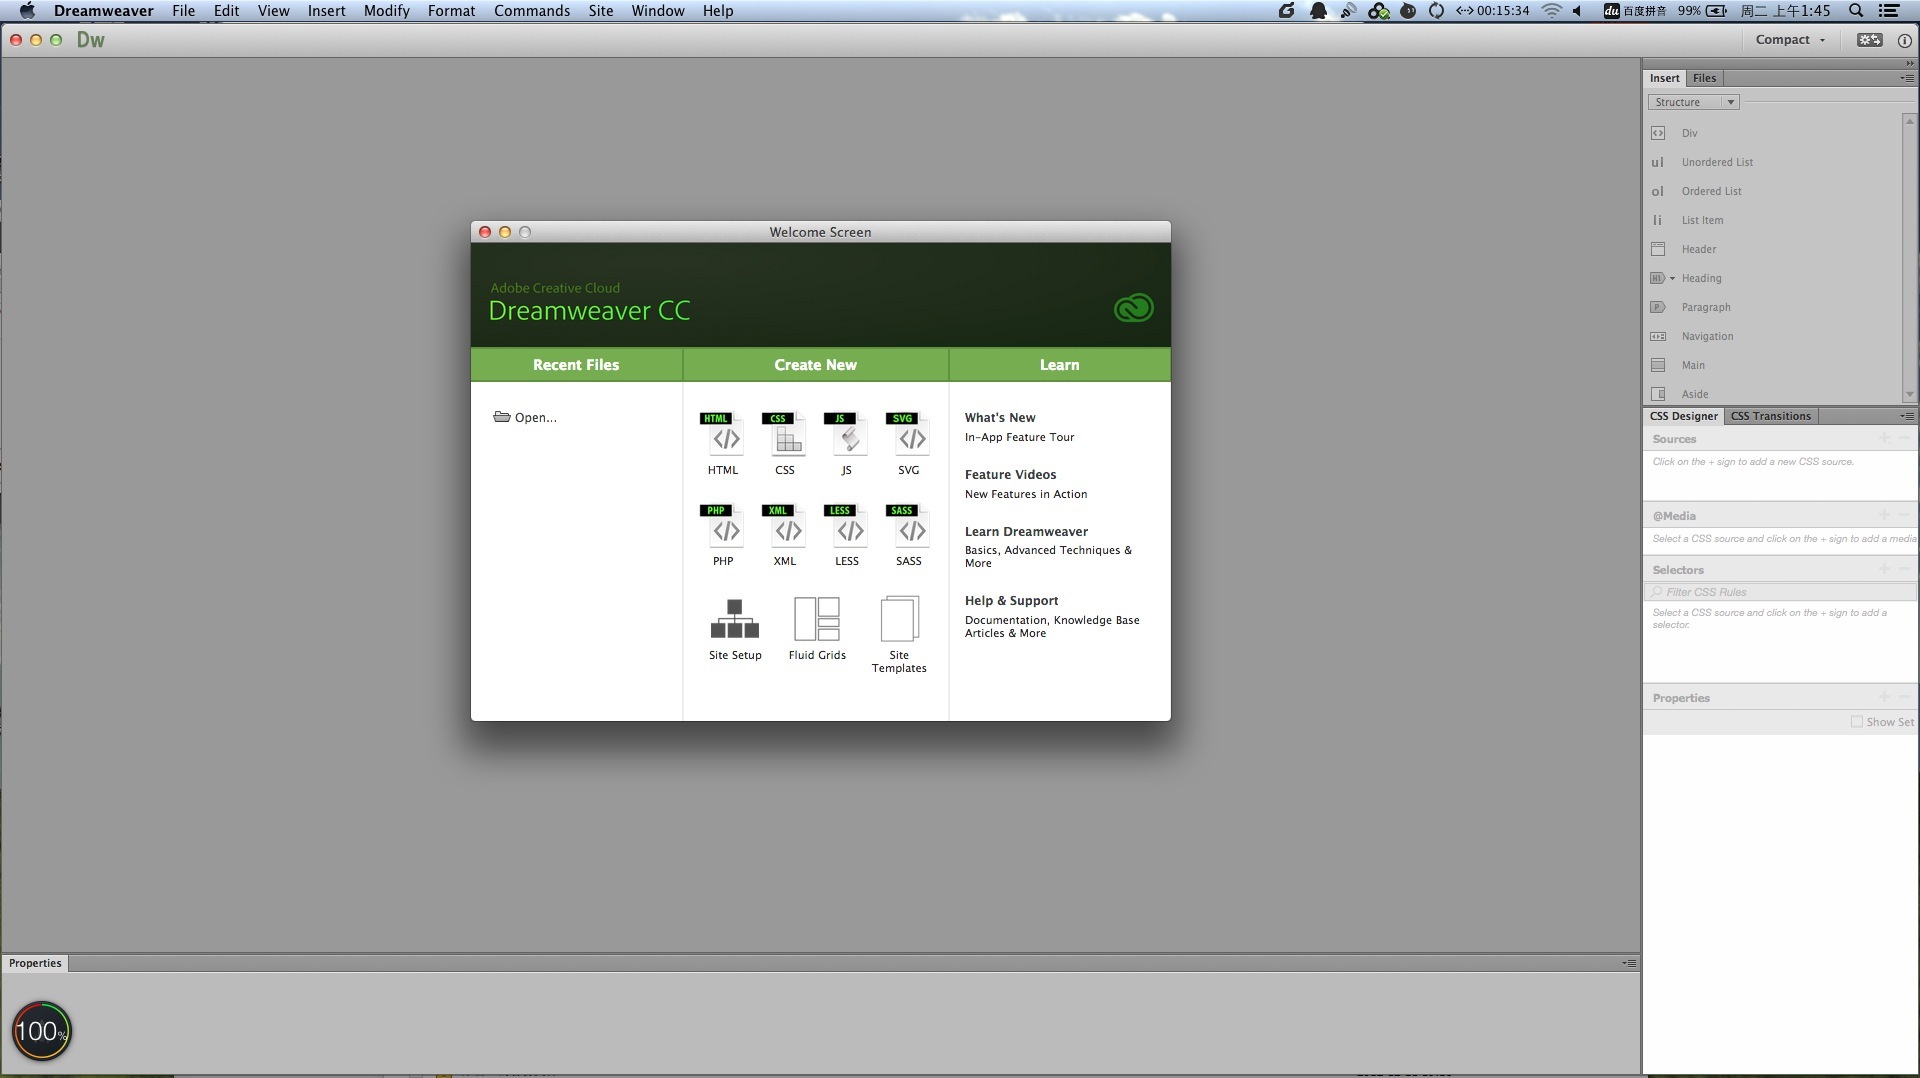1920x1078 pixels.
Task: Create a new JS file
Action: (x=847, y=443)
